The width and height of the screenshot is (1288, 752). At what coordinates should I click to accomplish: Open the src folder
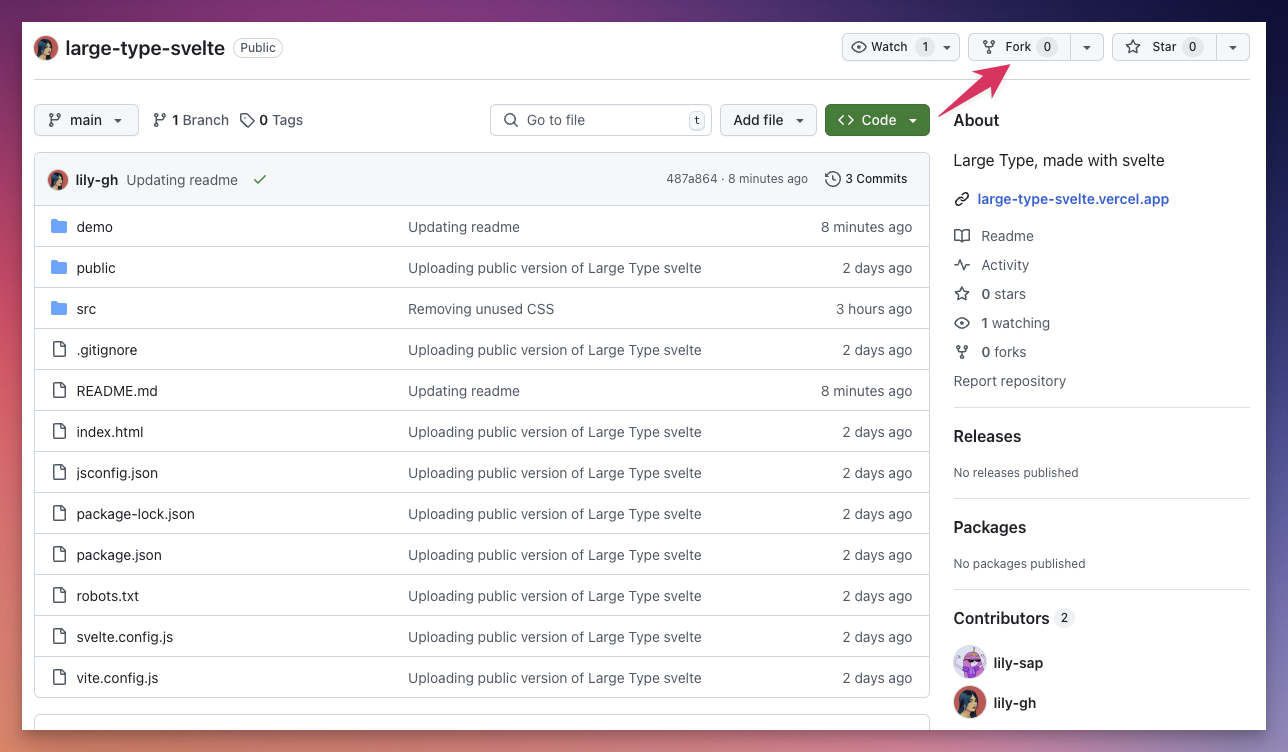[86, 309]
